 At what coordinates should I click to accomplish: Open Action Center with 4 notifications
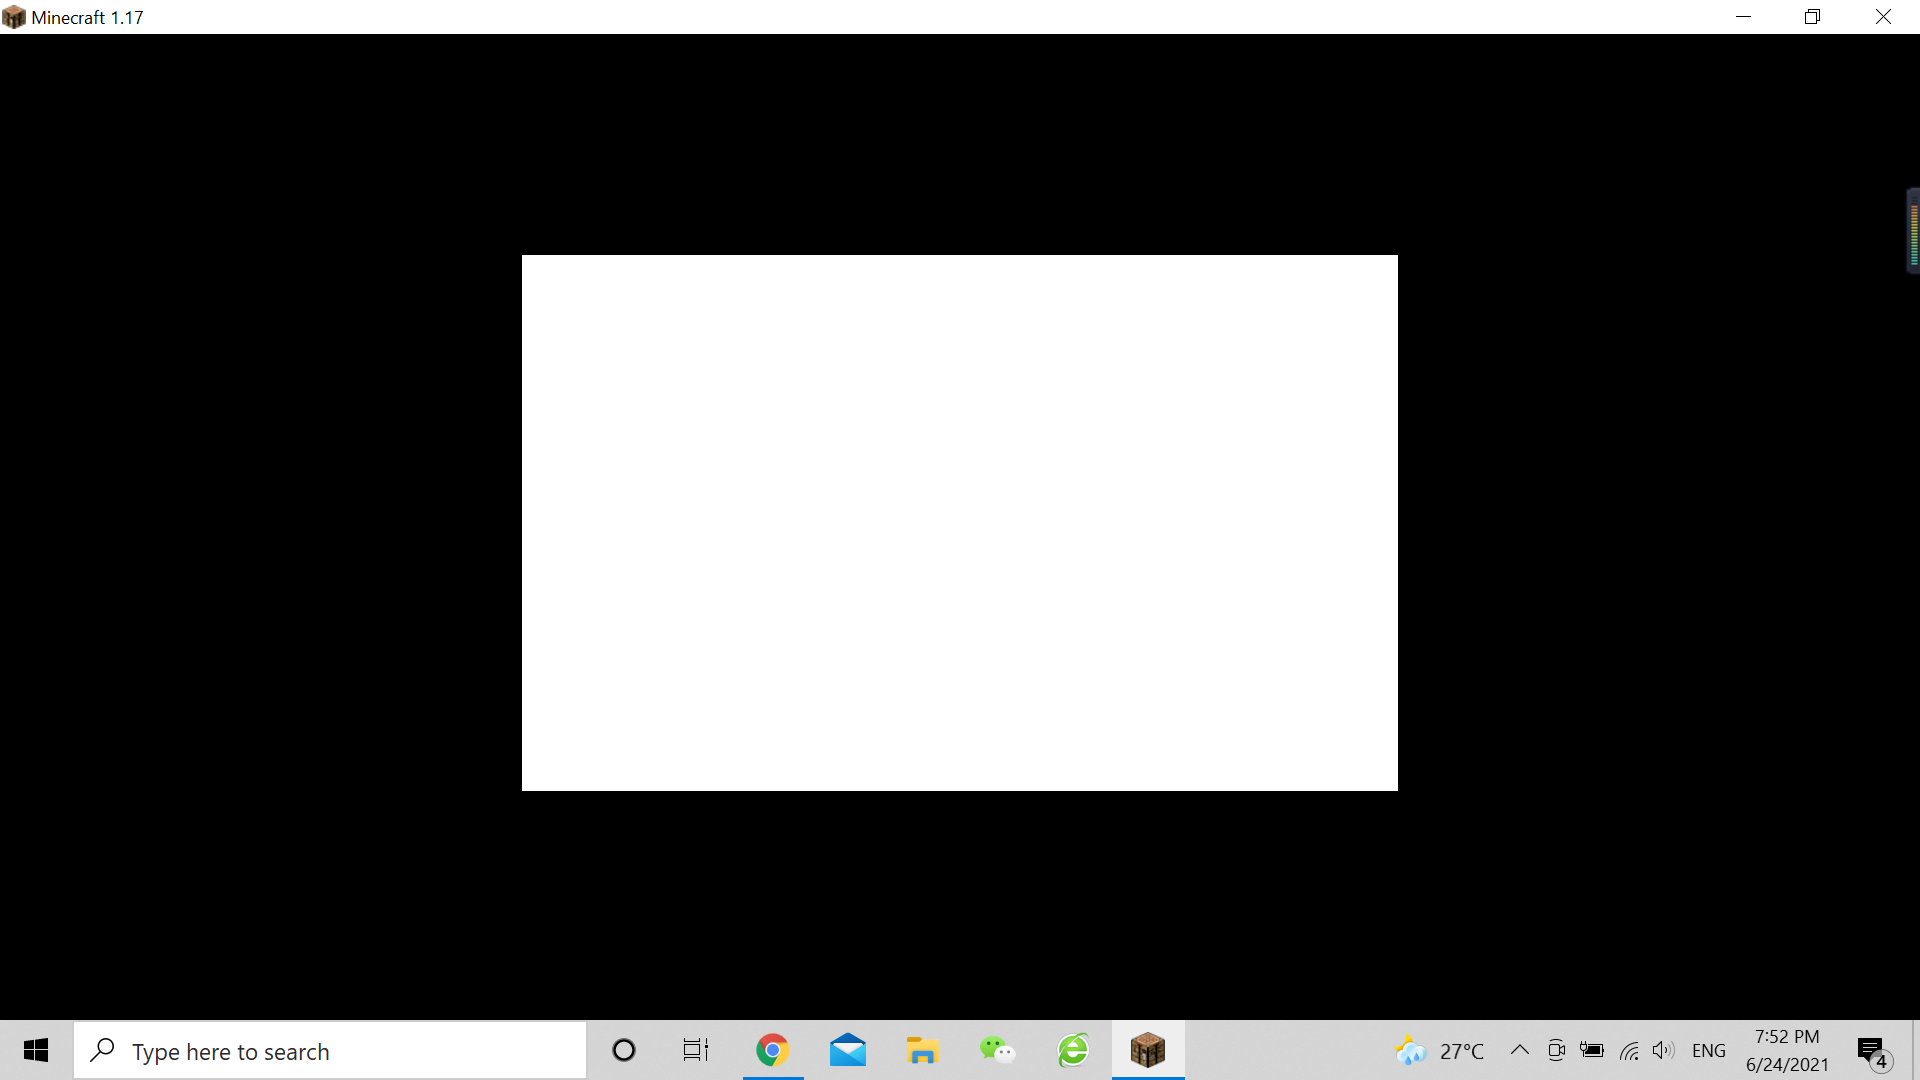point(1872,1051)
